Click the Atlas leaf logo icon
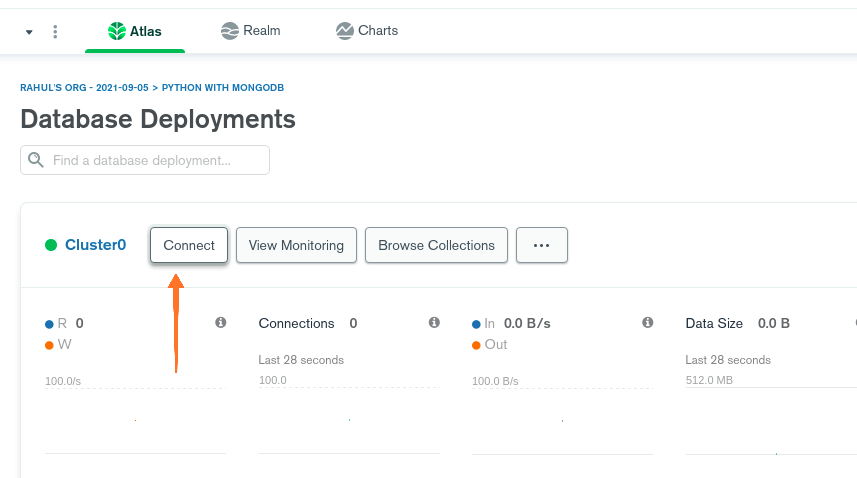 tap(116, 31)
